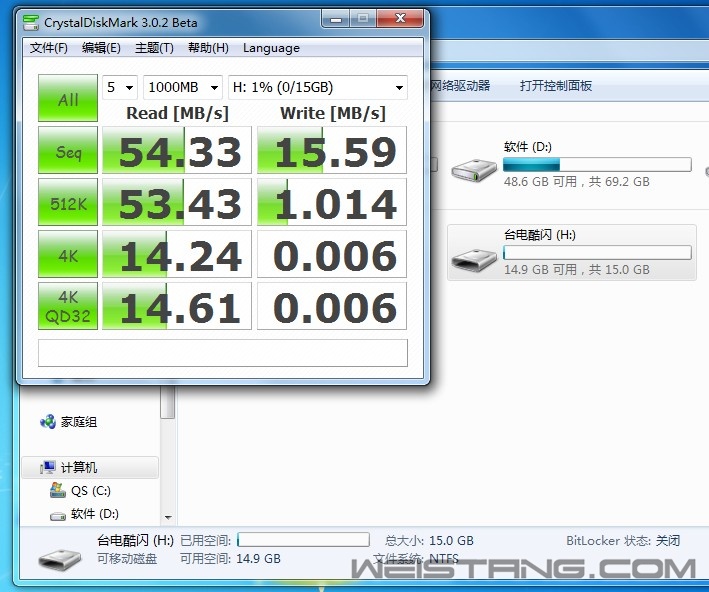709x592 pixels.
Task: Open the drive selection dropdown showing H:
Action: click(317, 87)
